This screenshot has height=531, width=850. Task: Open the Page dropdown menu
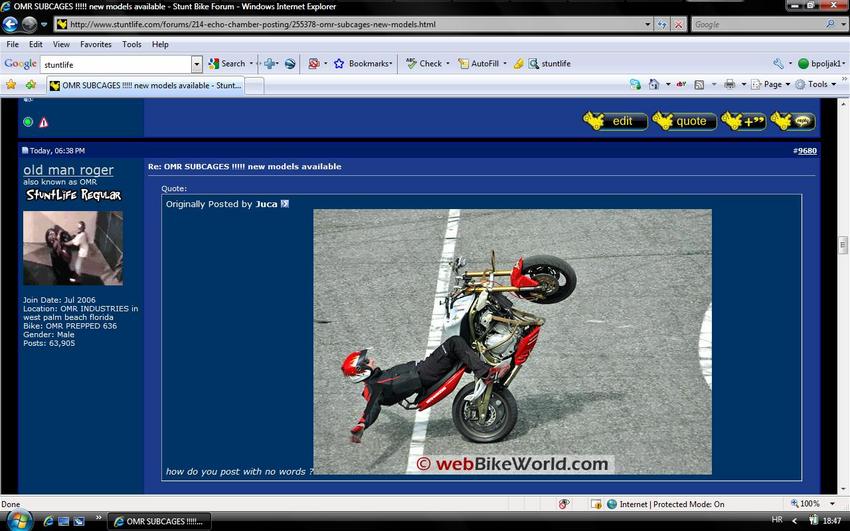[x=771, y=85]
